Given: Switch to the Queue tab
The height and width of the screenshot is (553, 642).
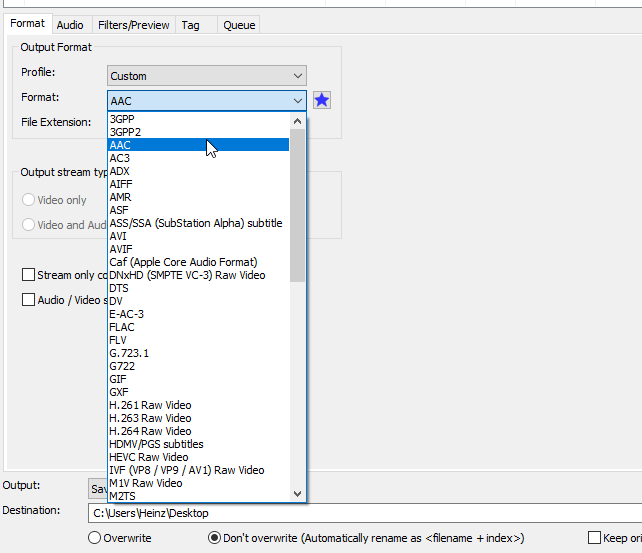Looking at the screenshot, I should pyautogui.click(x=238, y=24).
